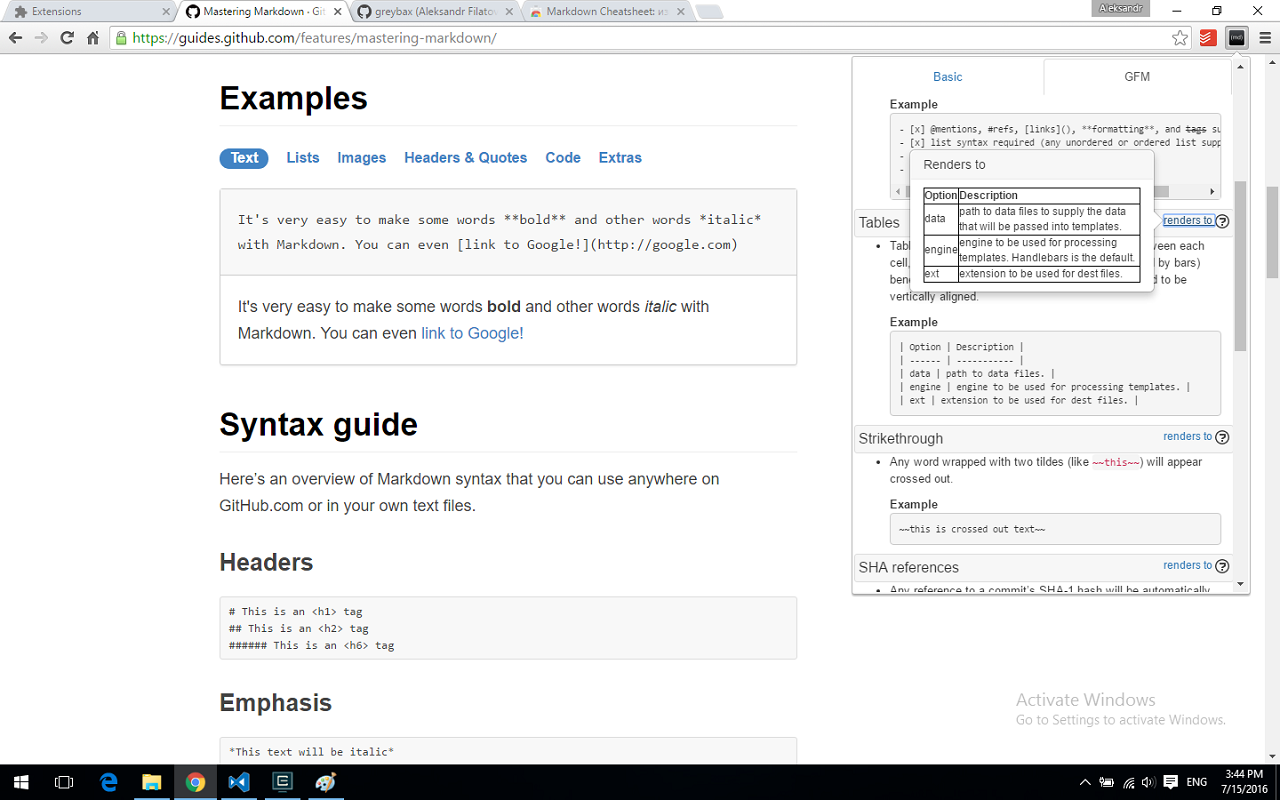Open the battery status tray icon
1280x800 pixels.
(x=1107, y=782)
